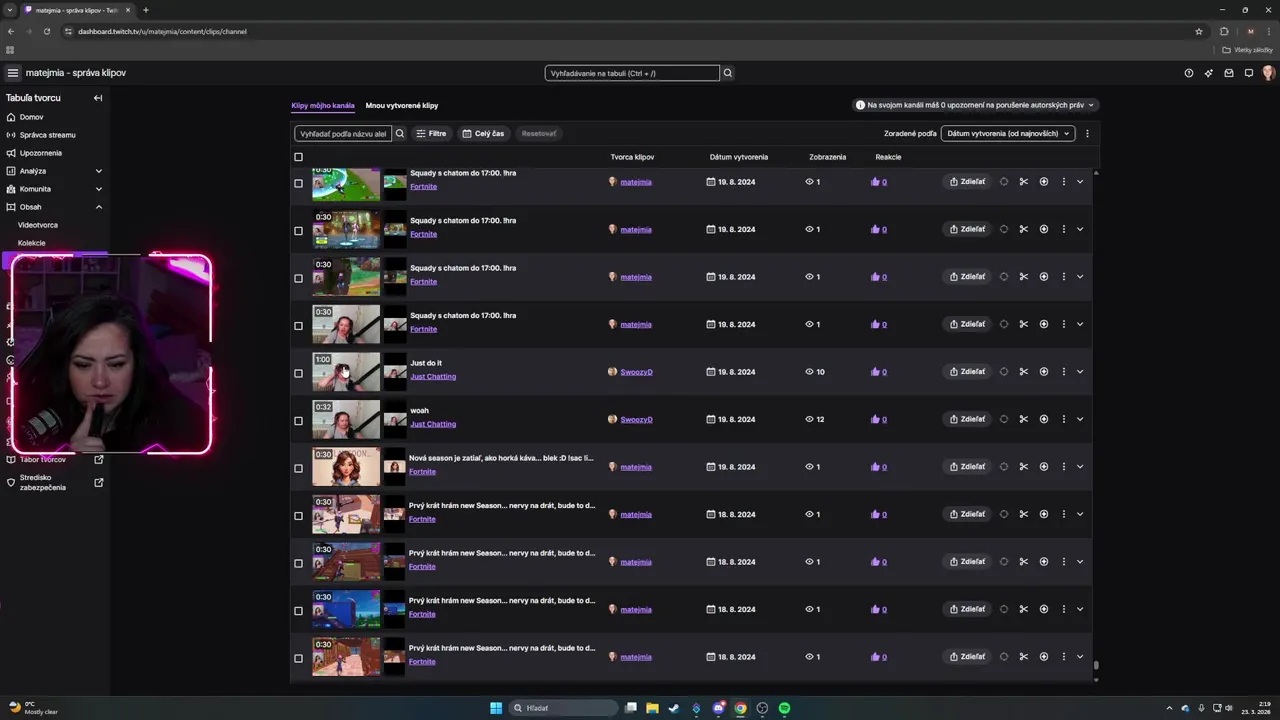Open more options for 'Just do it' clip
The width and height of the screenshot is (1280, 720).
click(x=1064, y=372)
